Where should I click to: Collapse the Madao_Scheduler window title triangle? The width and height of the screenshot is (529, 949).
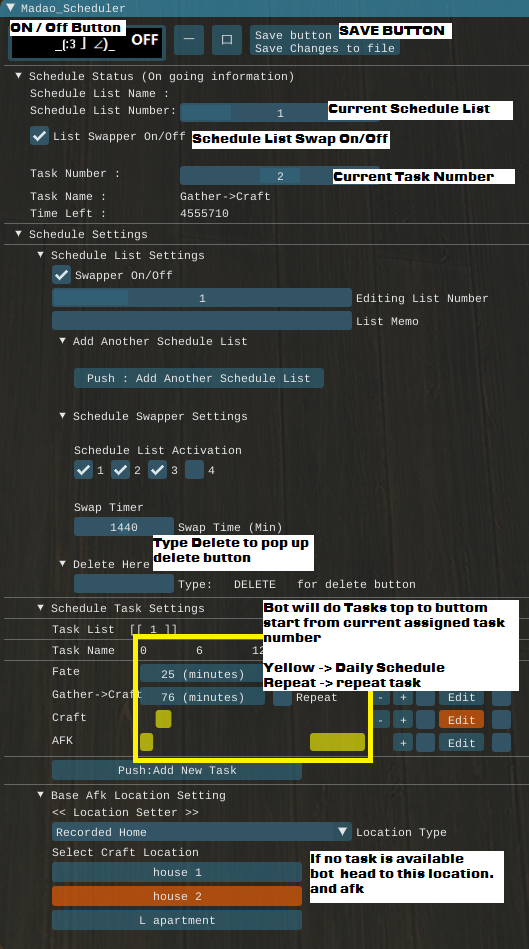10,8
